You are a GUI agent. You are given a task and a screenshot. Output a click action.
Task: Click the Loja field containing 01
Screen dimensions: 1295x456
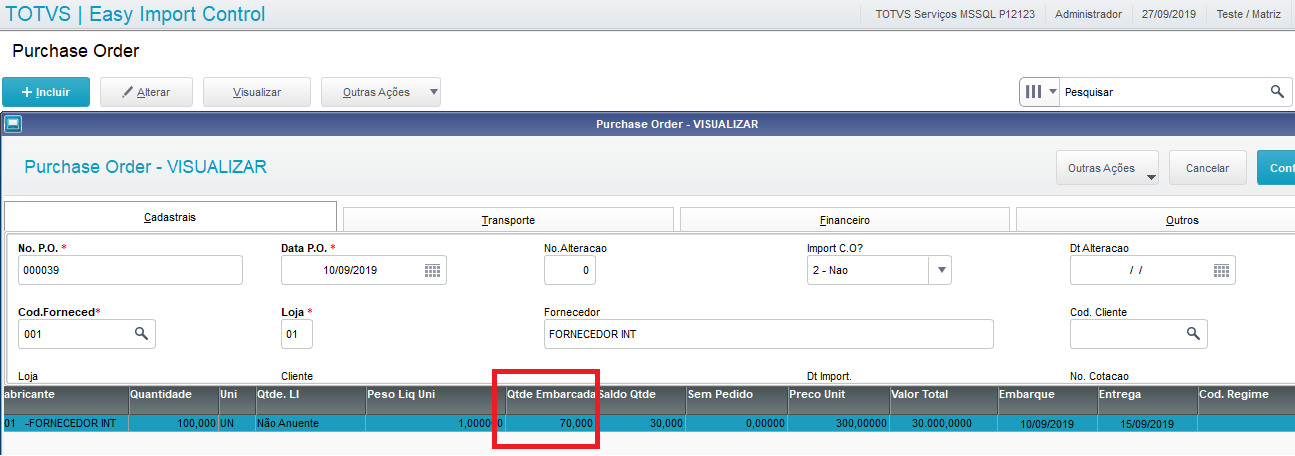click(x=297, y=334)
